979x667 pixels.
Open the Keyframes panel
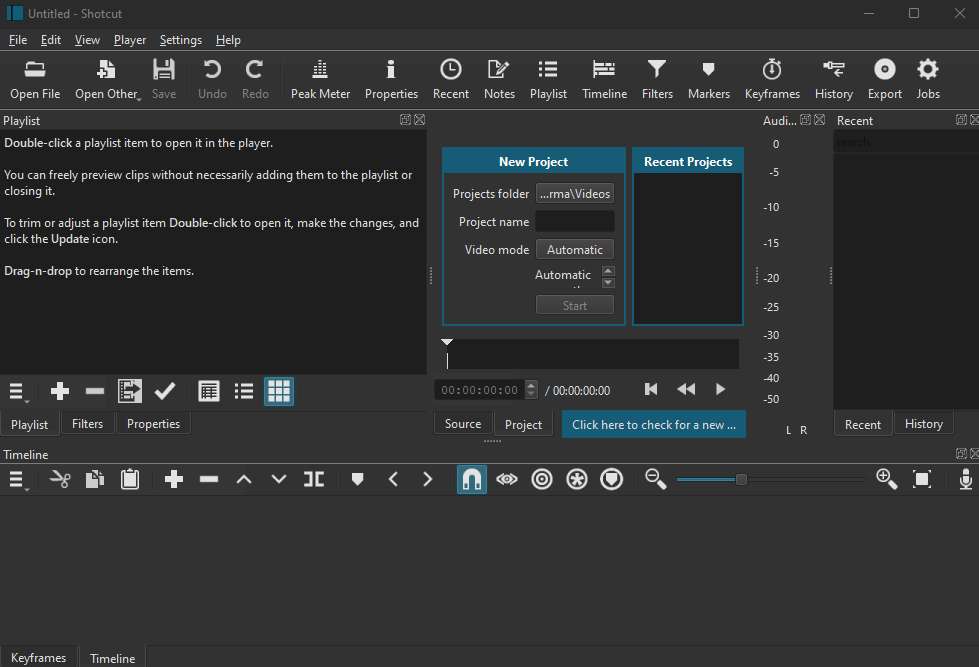point(771,78)
